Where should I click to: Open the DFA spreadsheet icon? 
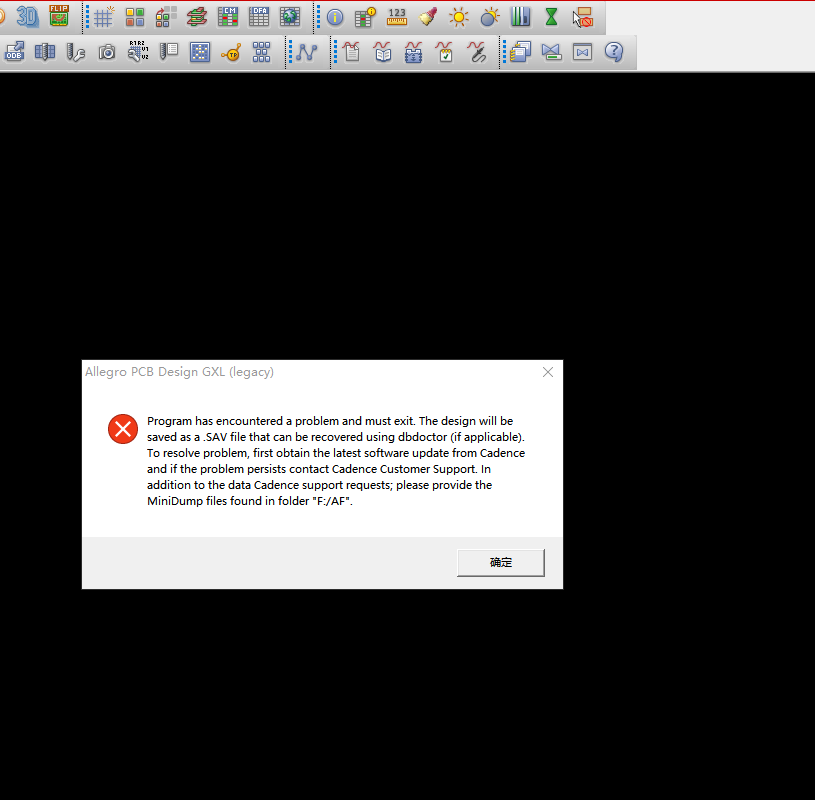coord(258,17)
